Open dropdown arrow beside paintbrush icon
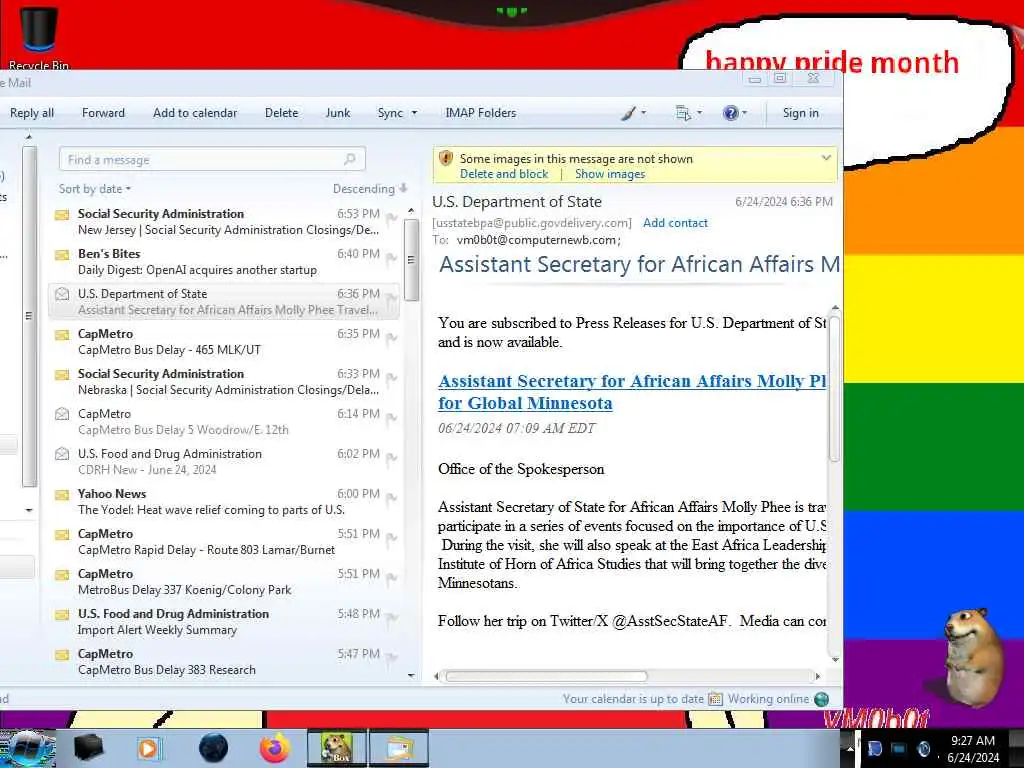The height and width of the screenshot is (768, 1024). (643, 113)
